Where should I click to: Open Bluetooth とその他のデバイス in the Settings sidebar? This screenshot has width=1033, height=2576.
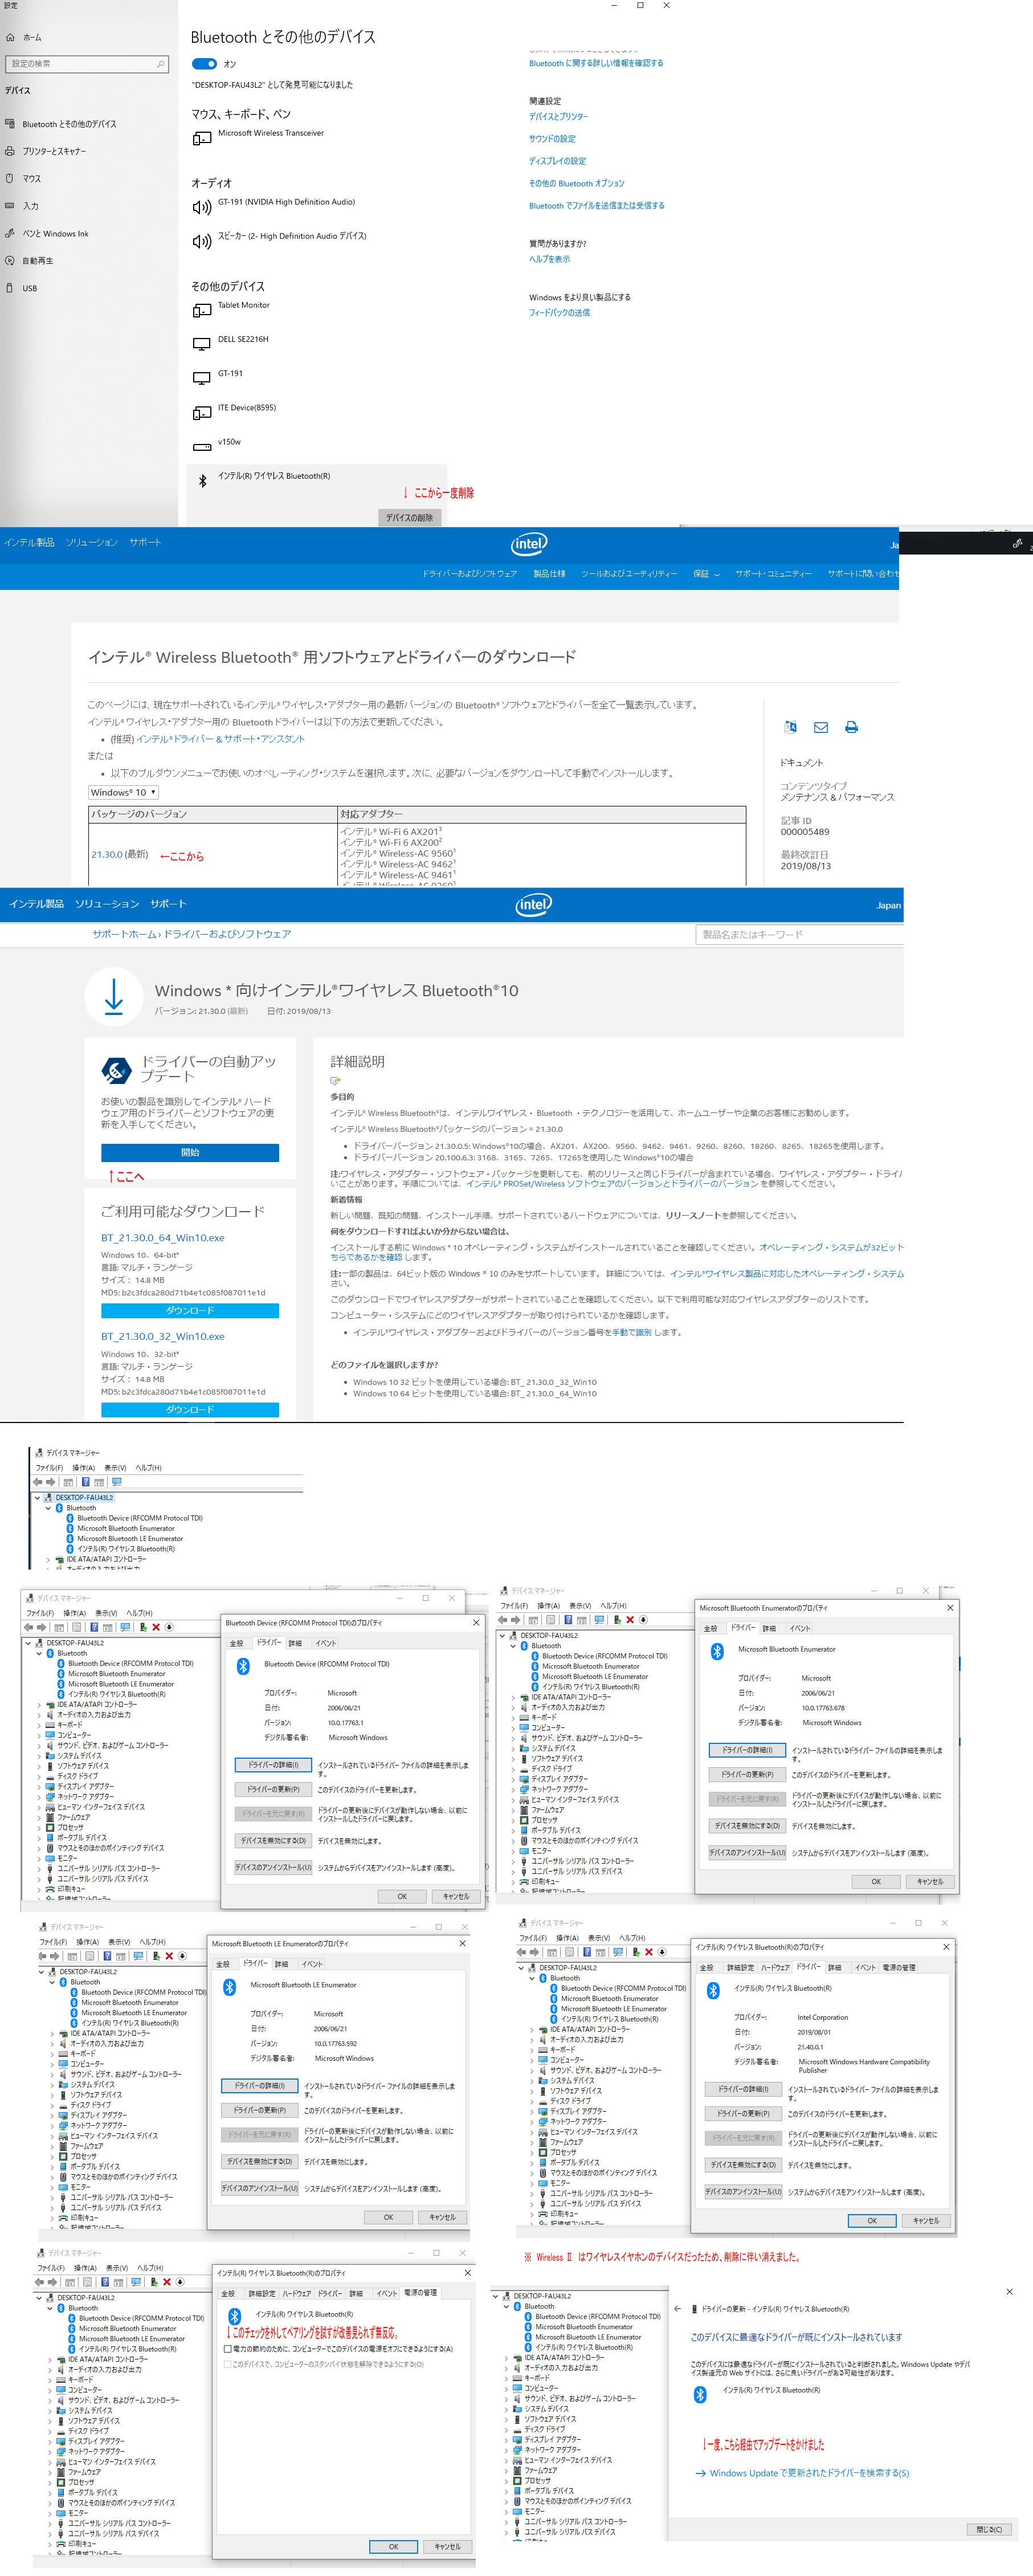click(x=62, y=124)
